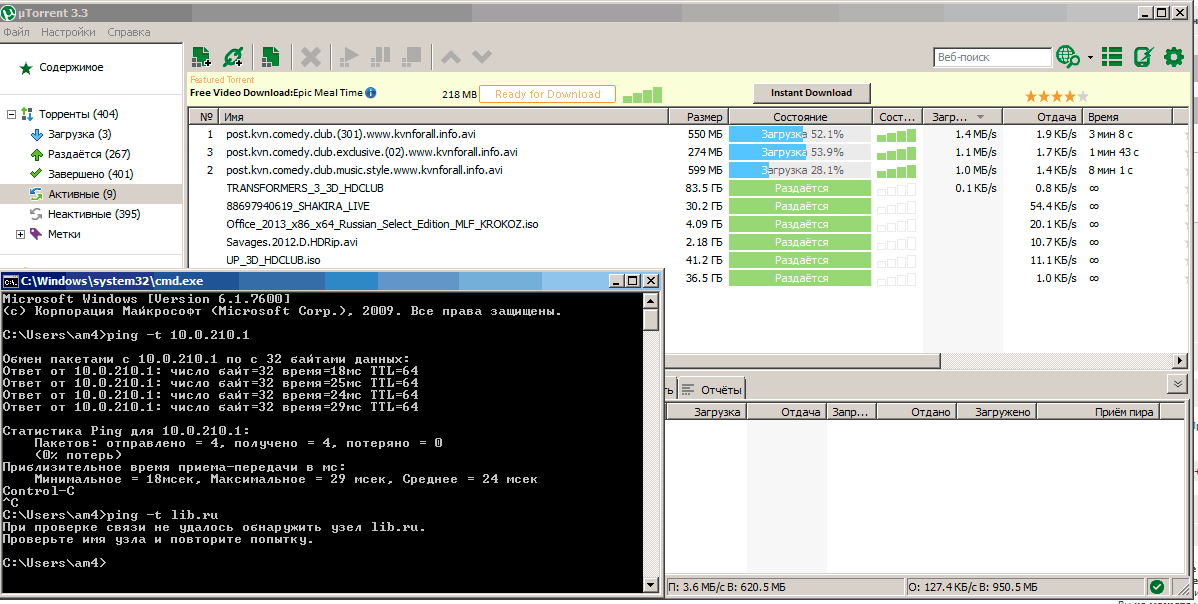Click the Create New Torrent icon
The image size is (1198, 604).
coord(269,57)
